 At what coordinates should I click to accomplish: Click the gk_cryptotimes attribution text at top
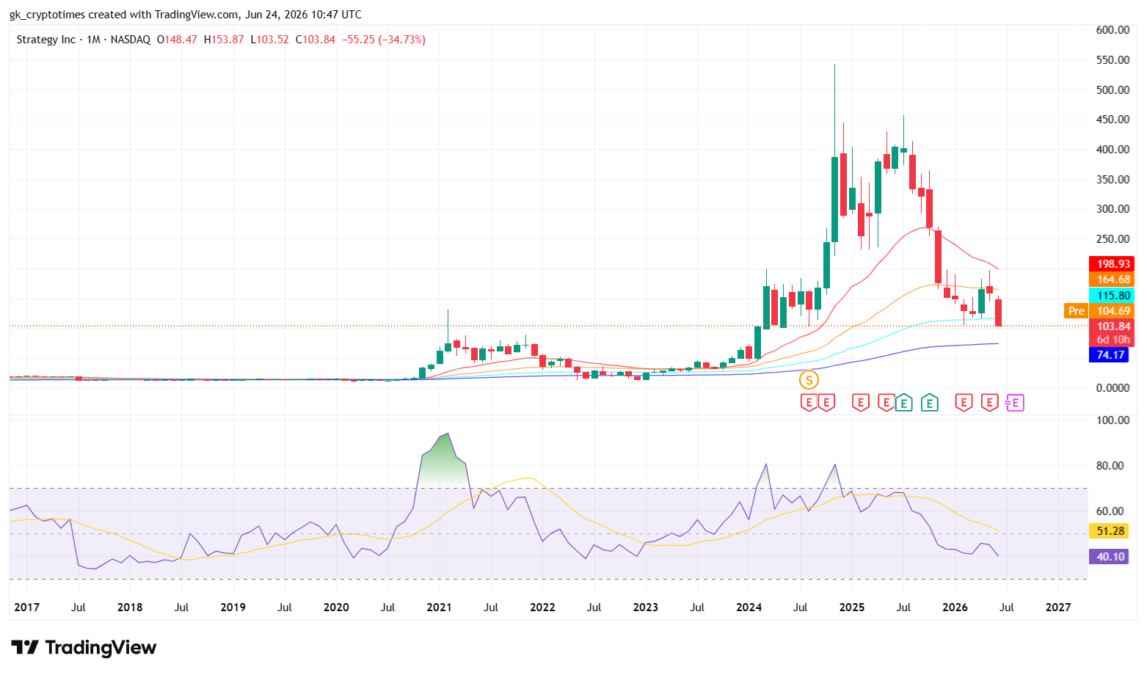(x=185, y=15)
